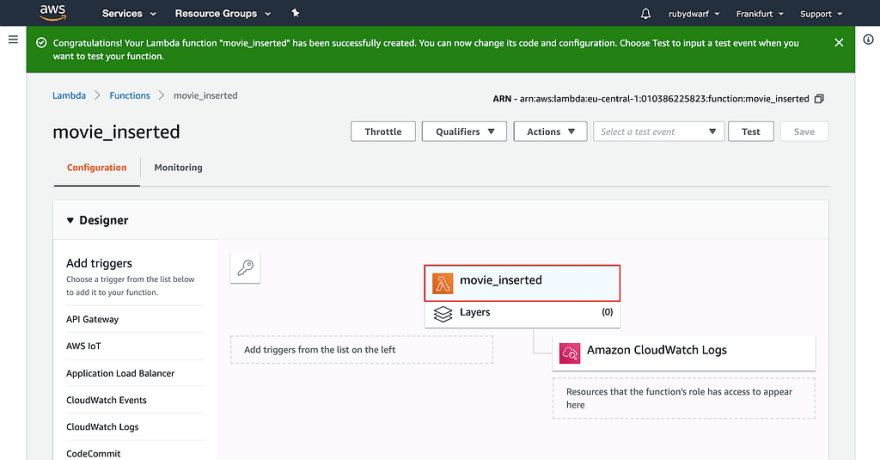Image resolution: width=880 pixels, height=460 pixels.
Task: Open the notifications bell
Action: pos(645,13)
